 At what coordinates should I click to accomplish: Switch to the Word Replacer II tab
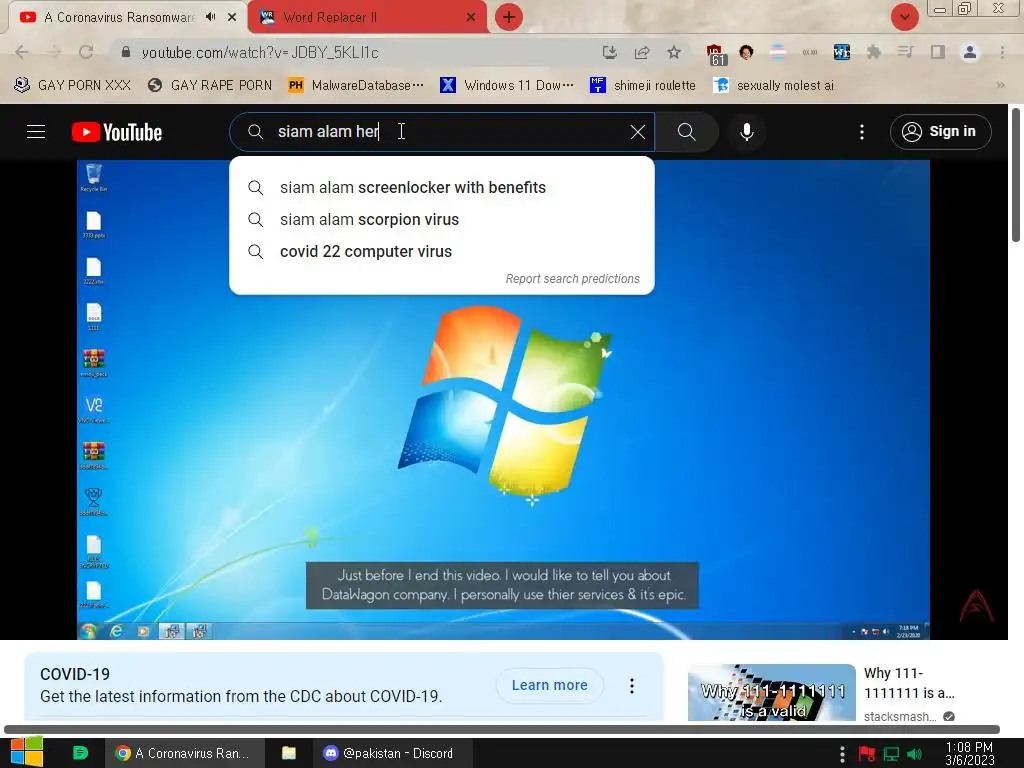click(367, 18)
